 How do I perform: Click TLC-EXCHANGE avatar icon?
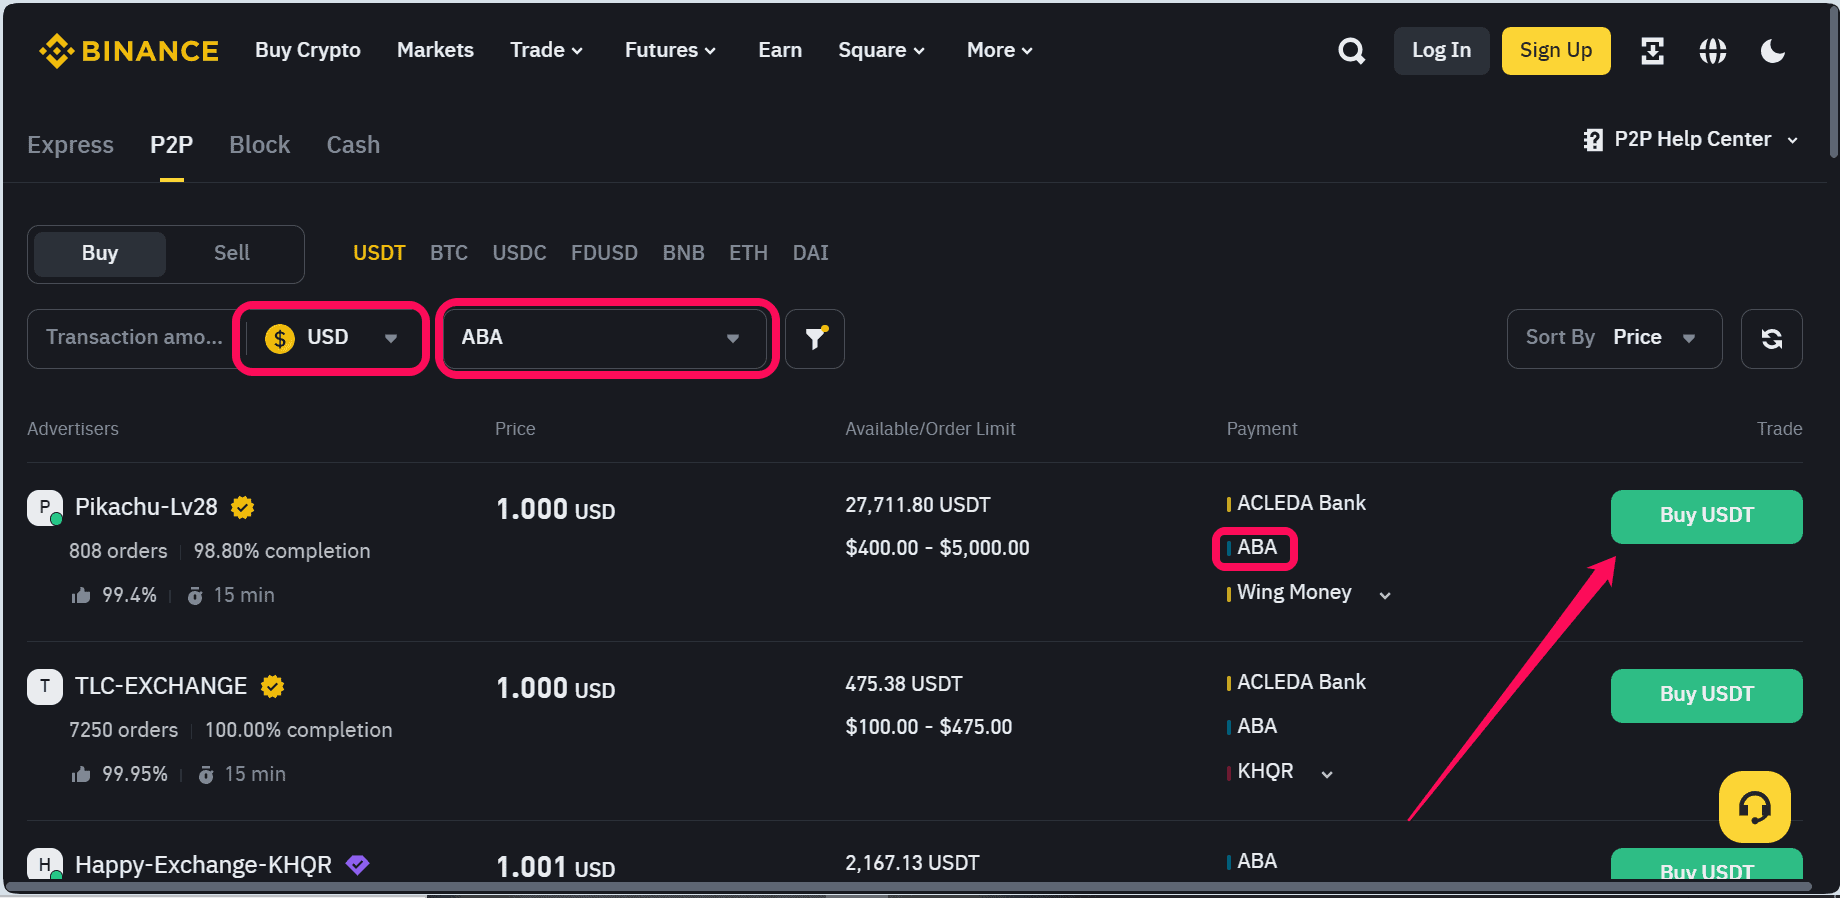click(45, 687)
